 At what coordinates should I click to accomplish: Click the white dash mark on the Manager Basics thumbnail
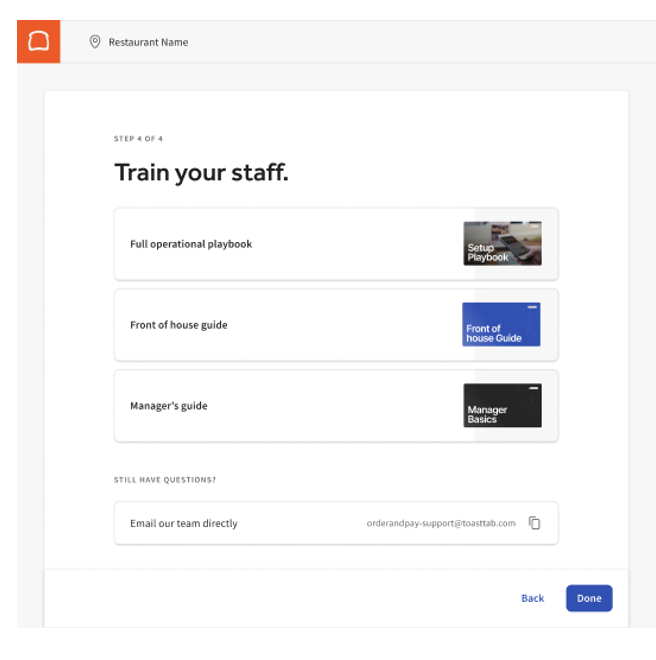pyautogui.click(x=534, y=388)
